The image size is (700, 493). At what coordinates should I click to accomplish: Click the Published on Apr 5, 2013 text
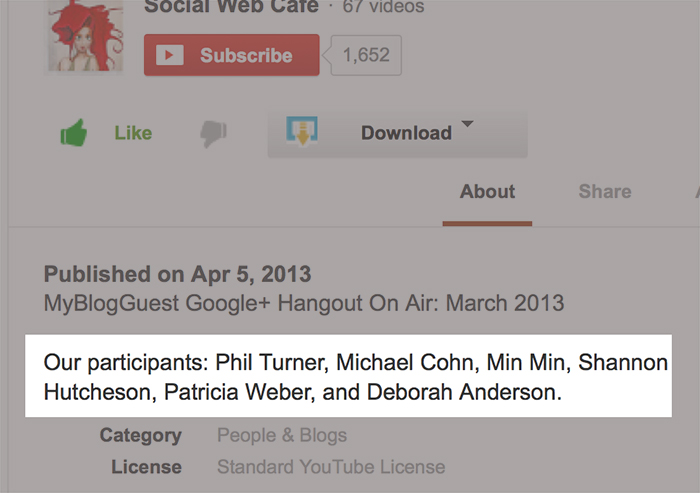[177, 274]
